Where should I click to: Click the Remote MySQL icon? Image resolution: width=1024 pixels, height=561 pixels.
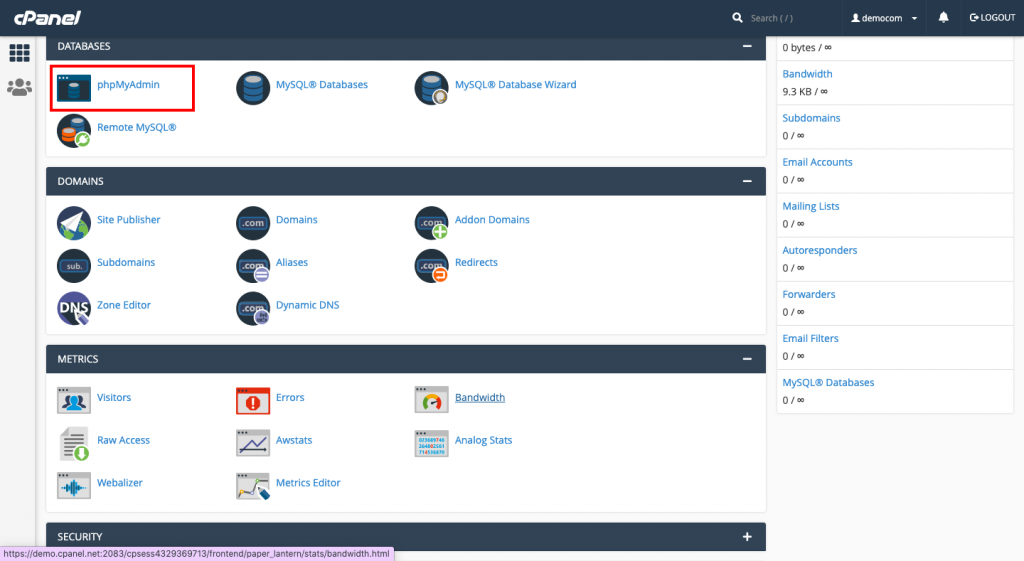click(x=74, y=131)
